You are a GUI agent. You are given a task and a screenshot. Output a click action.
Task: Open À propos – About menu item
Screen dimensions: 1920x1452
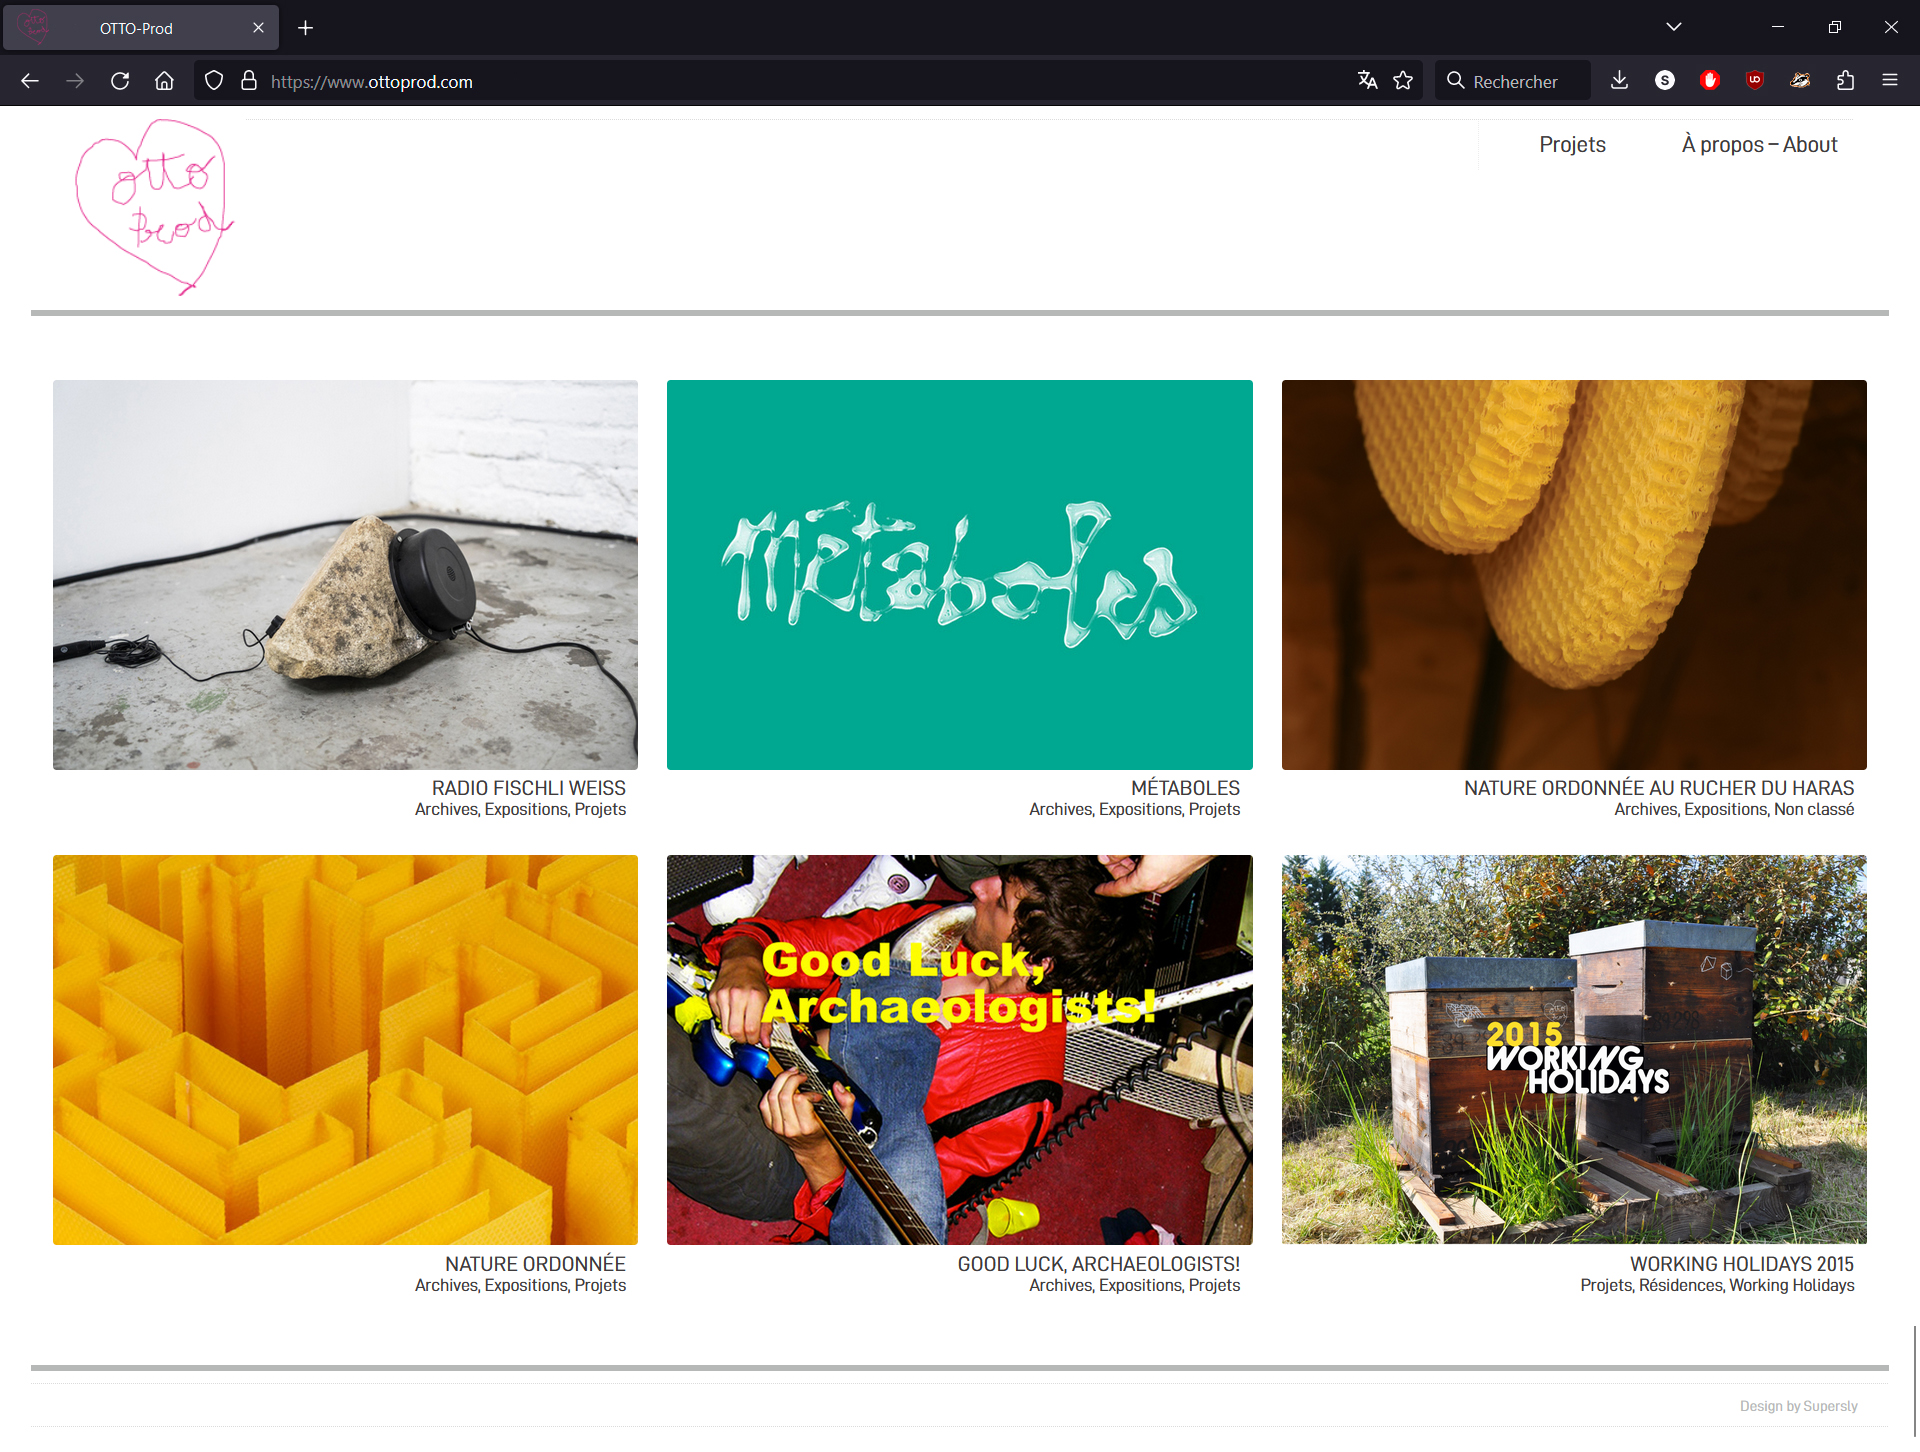click(x=1759, y=145)
